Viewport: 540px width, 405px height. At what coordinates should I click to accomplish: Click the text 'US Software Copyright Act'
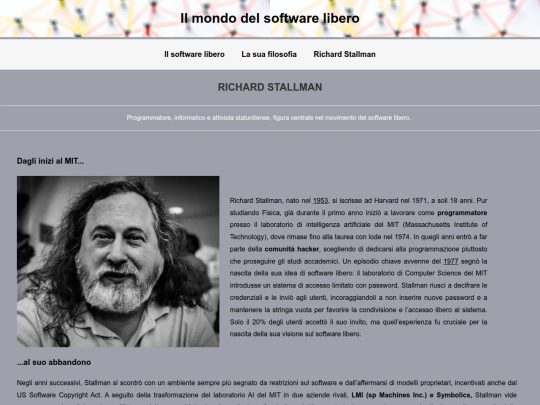(x=59, y=395)
